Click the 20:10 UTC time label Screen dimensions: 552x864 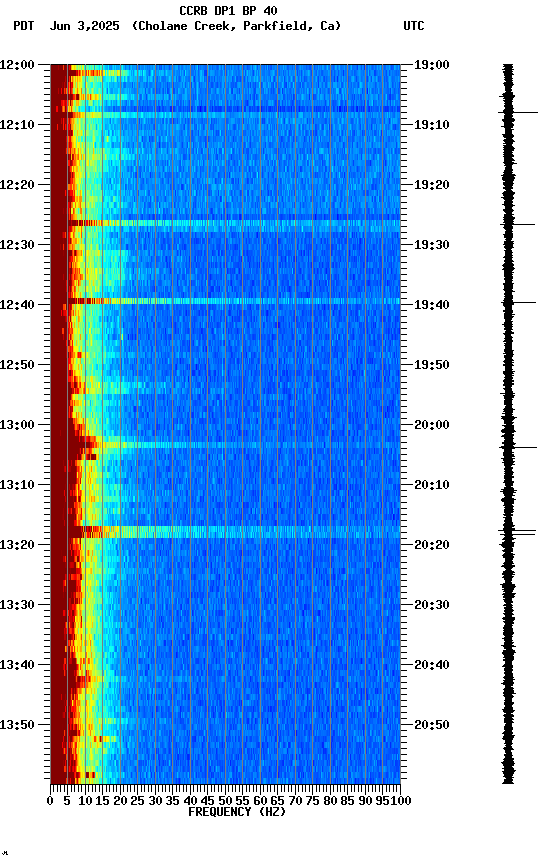[x=432, y=485]
